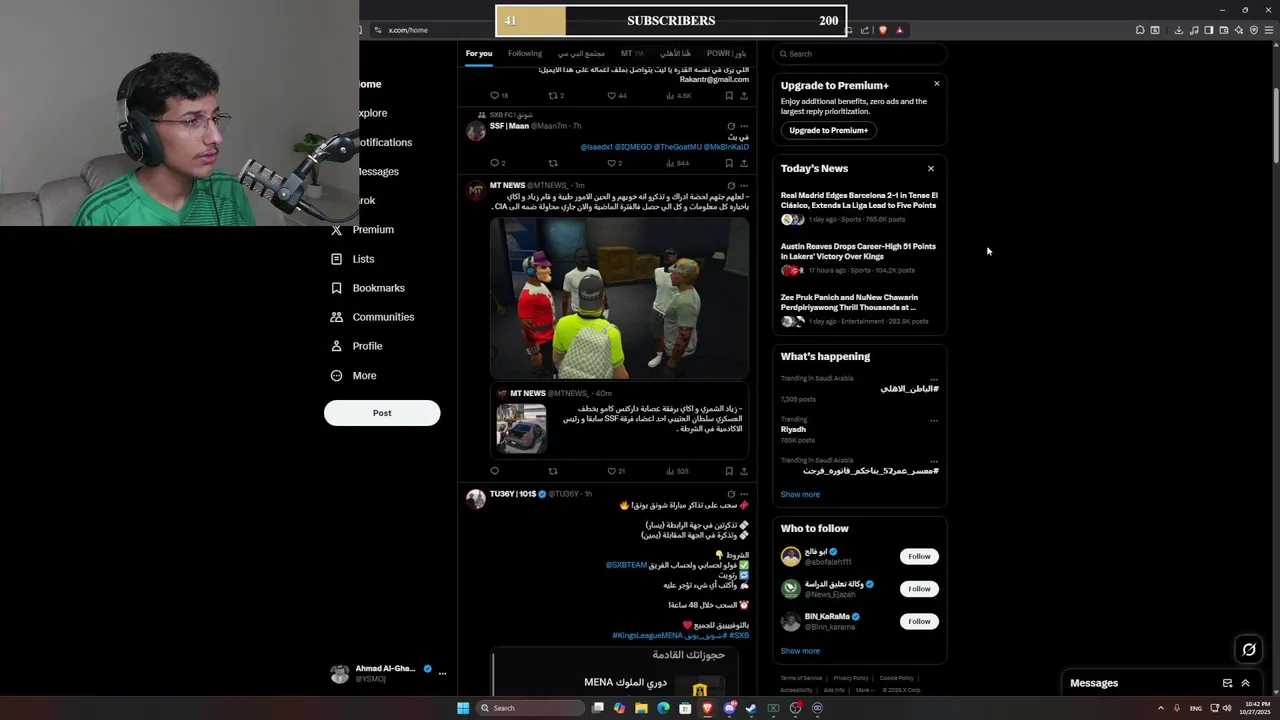The width and height of the screenshot is (1280, 720).
Task: Share the SSF | Maan post
Action: pos(743,163)
